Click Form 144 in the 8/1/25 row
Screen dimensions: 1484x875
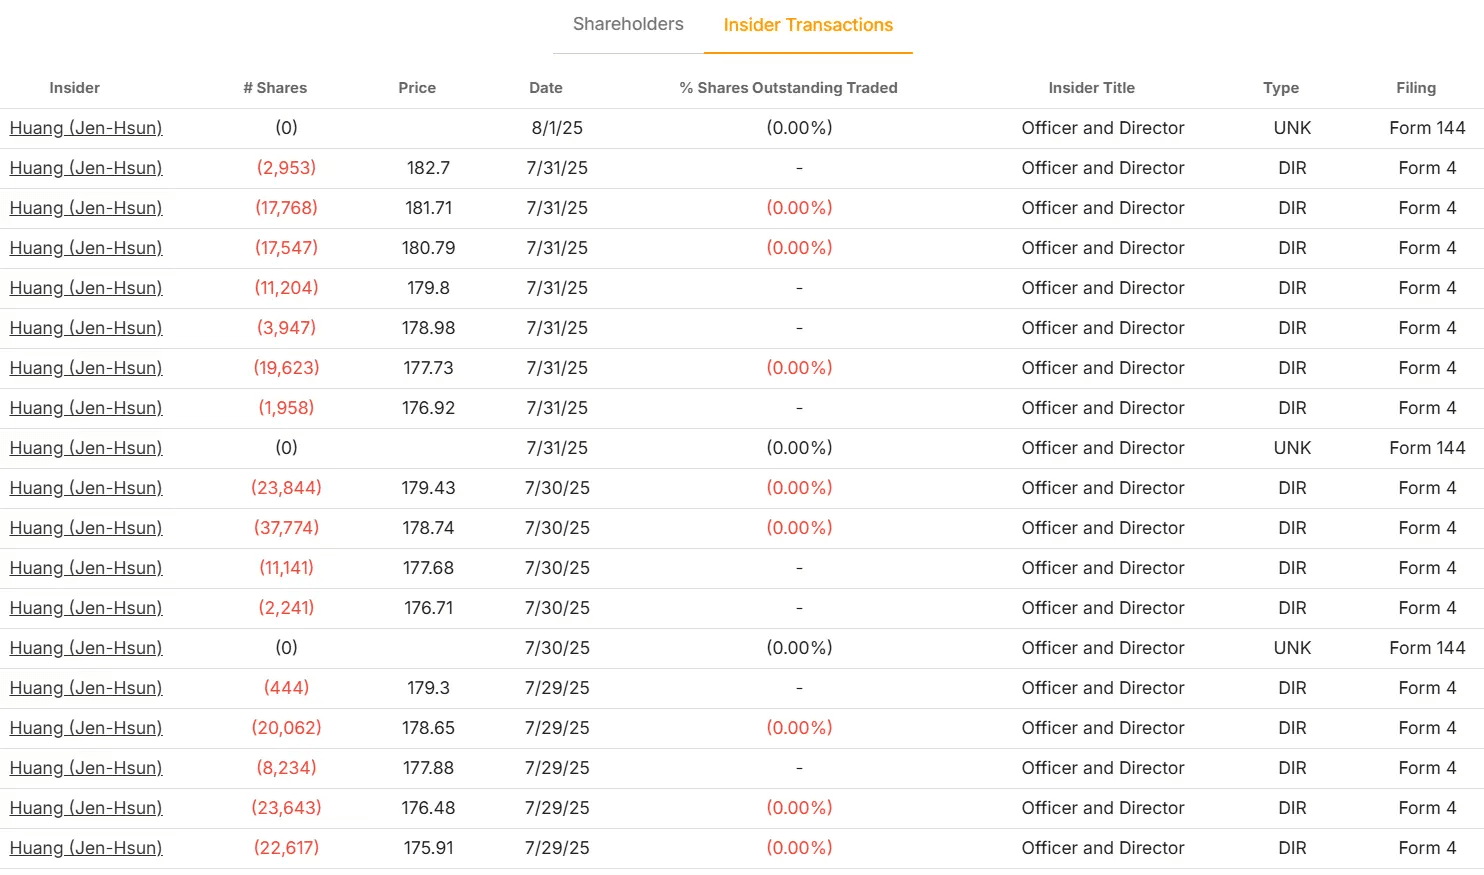point(1427,128)
